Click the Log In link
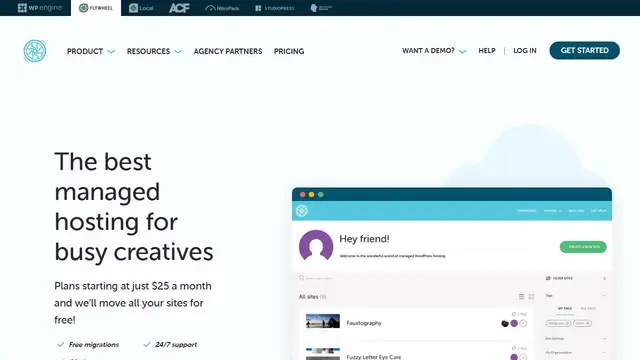This screenshot has height=360, width=640. click(525, 51)
